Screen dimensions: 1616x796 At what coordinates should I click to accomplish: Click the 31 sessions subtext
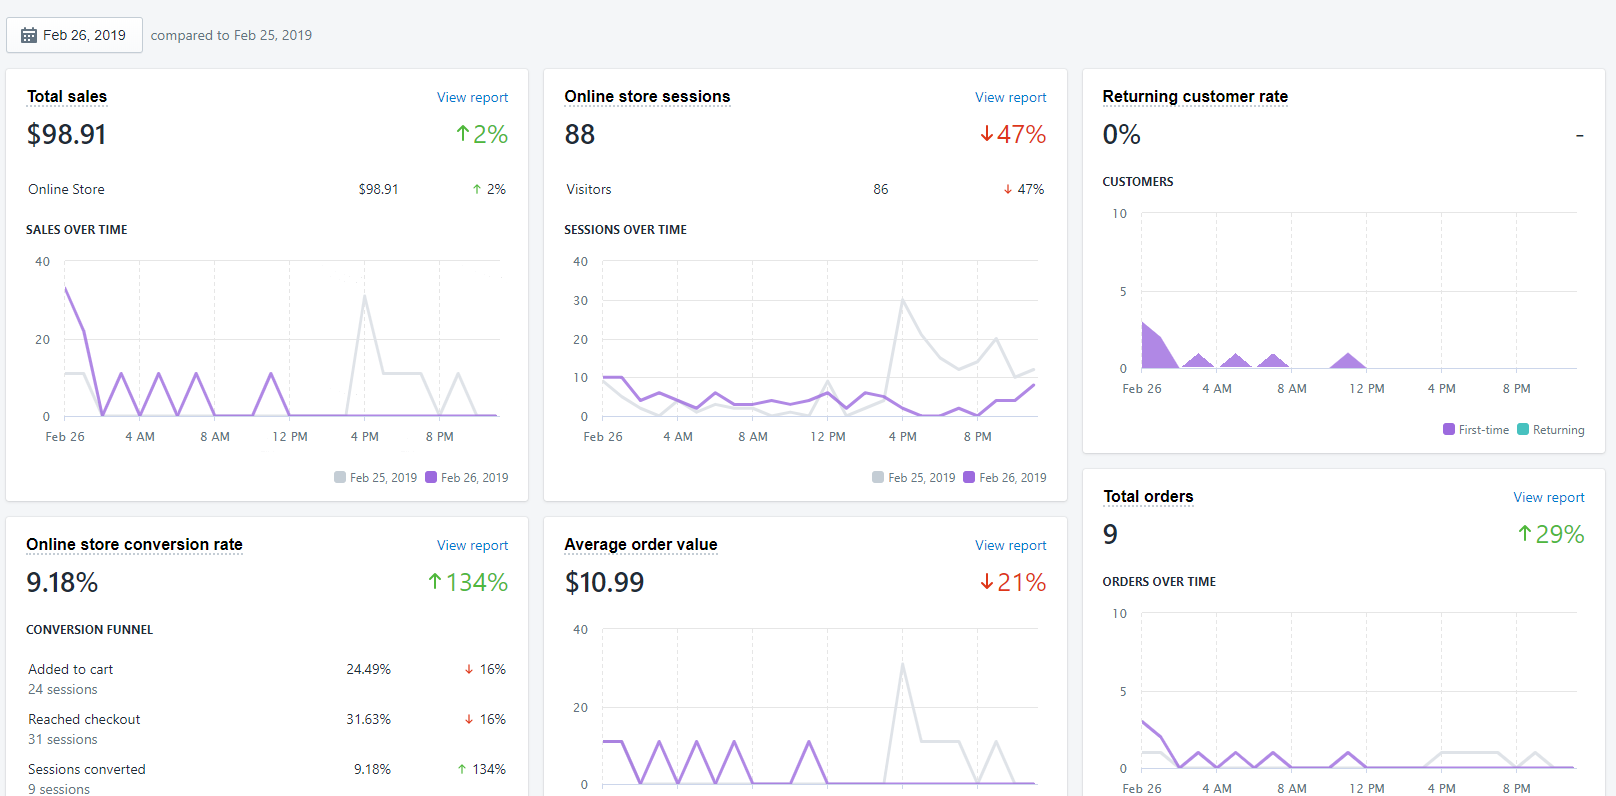point(63,740)
